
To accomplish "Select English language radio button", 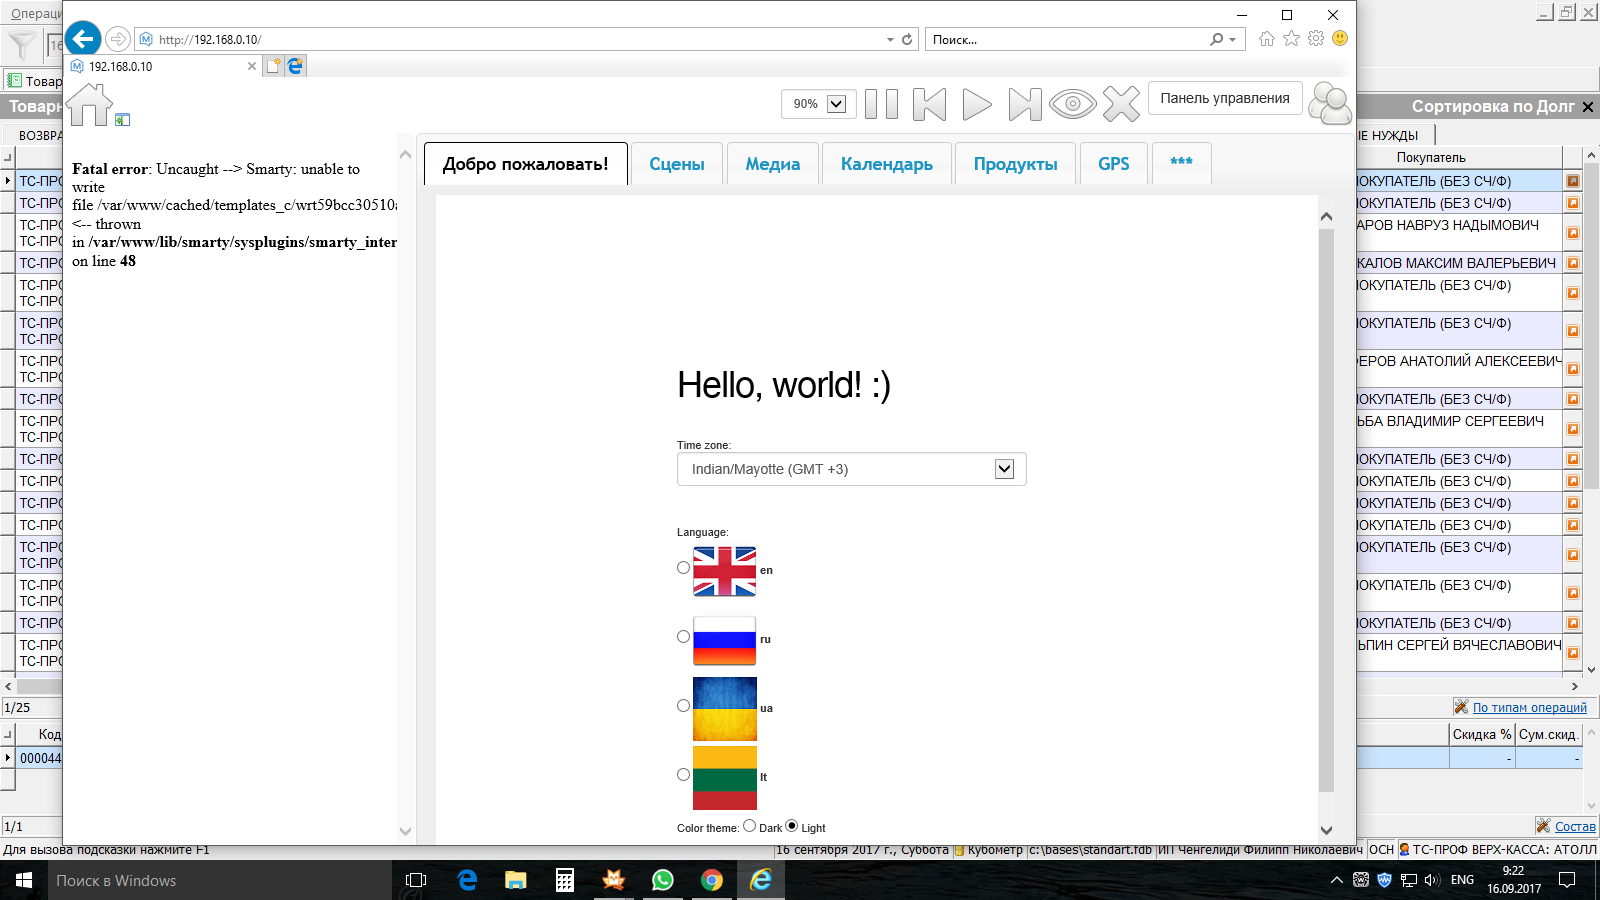I will 684,568.
